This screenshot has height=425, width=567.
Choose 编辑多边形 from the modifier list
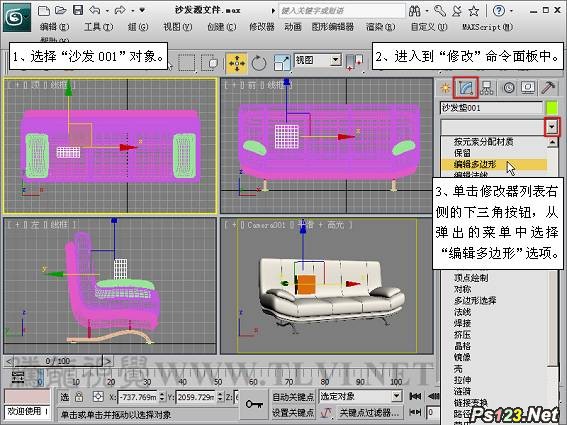point(494,165)
